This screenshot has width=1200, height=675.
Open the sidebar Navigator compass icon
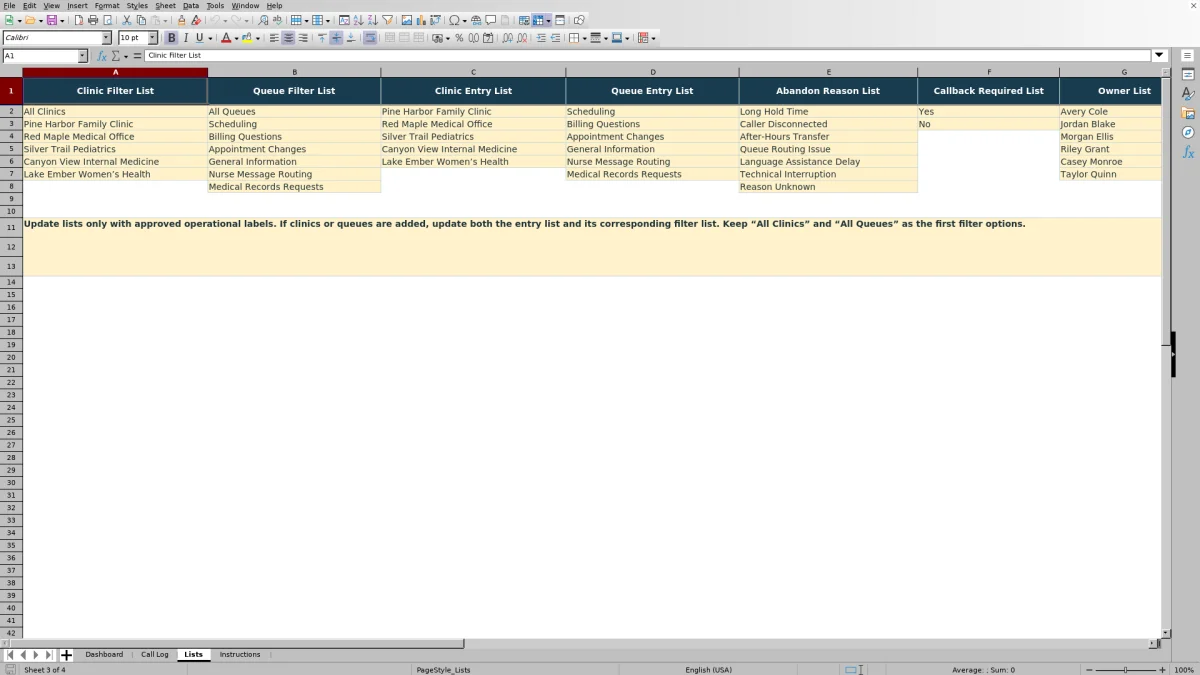pyautogui.click(x=1188, y=132)
